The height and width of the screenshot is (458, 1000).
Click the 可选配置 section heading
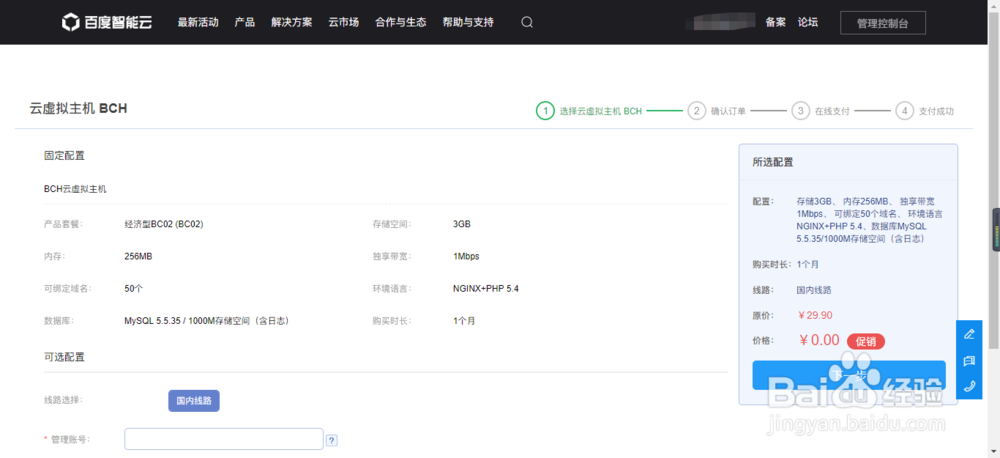(64, 357)
